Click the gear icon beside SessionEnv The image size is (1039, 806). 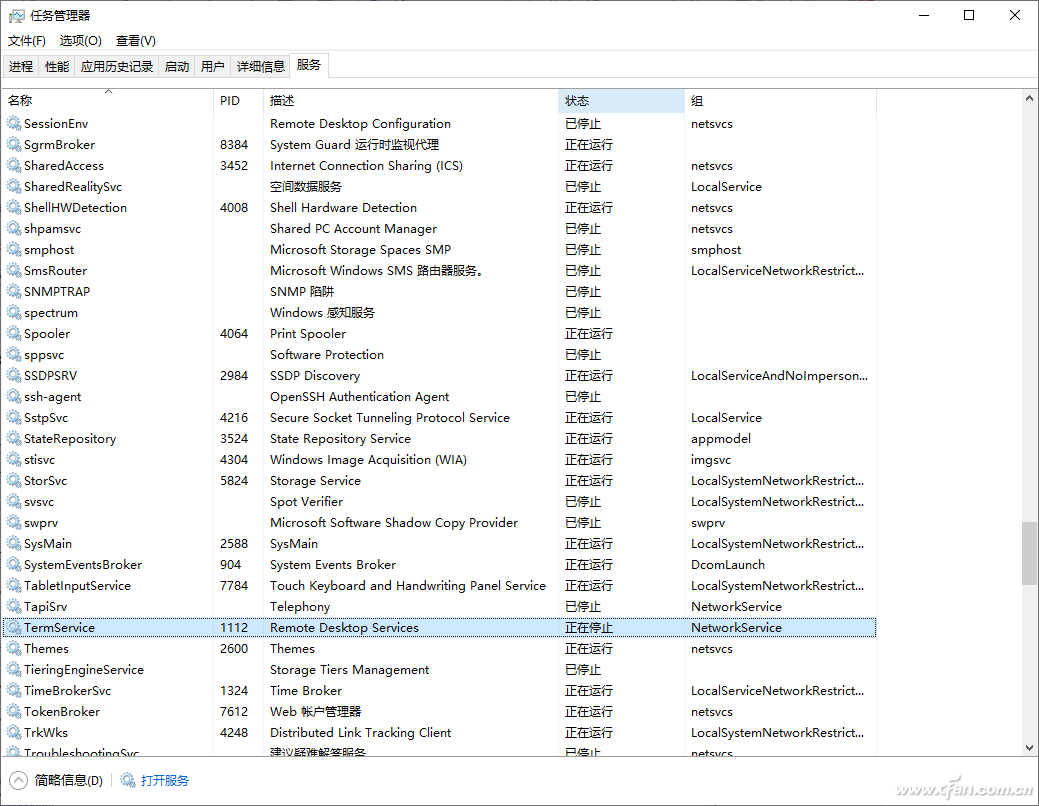pyautogui.click(x=14, y=124)
